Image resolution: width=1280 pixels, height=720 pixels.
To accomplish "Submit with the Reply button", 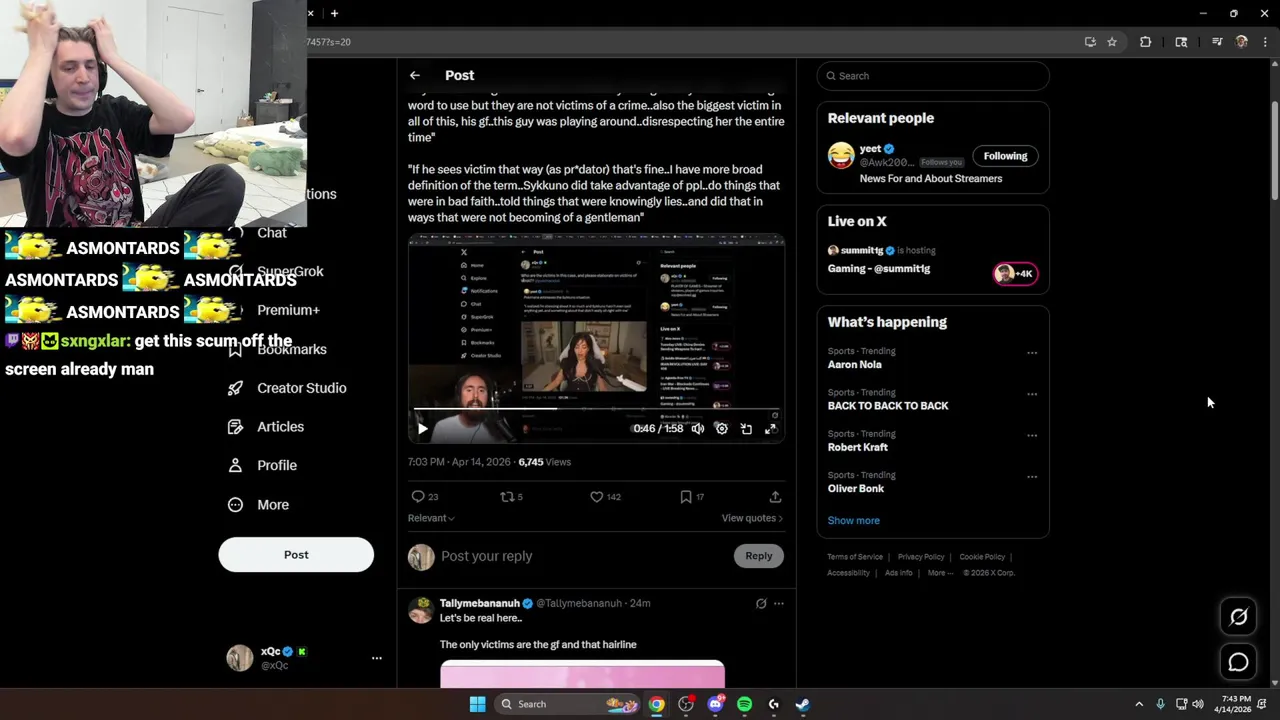I will tap(758, 556).
